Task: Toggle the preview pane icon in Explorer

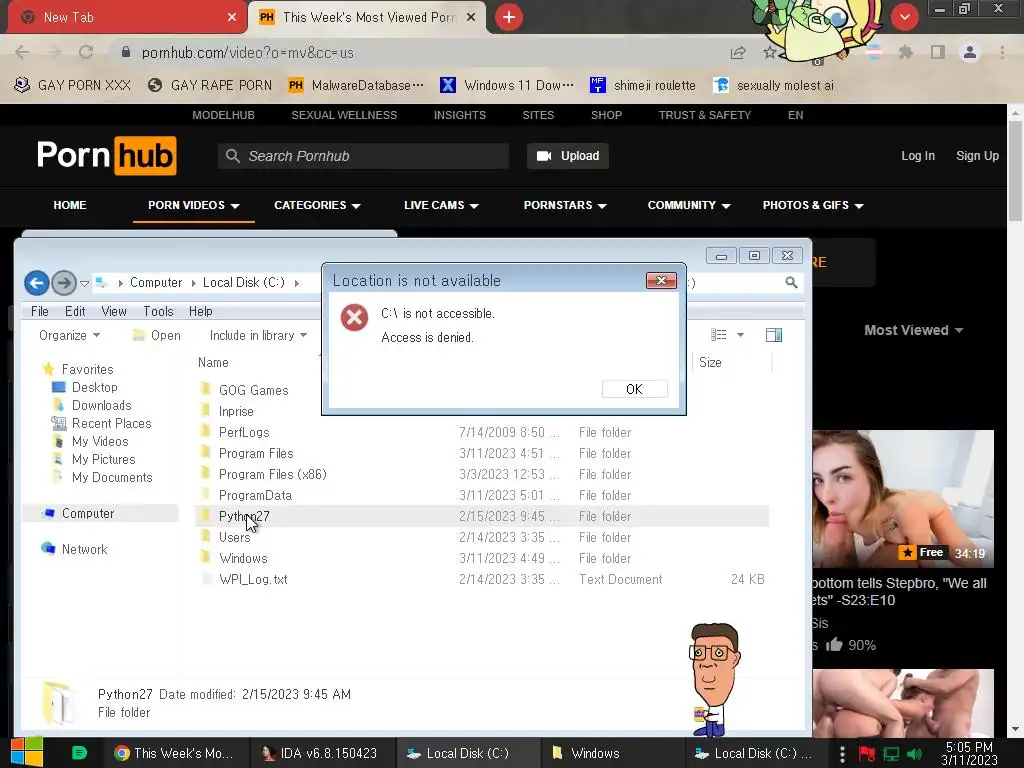Action: coord(774,335)
